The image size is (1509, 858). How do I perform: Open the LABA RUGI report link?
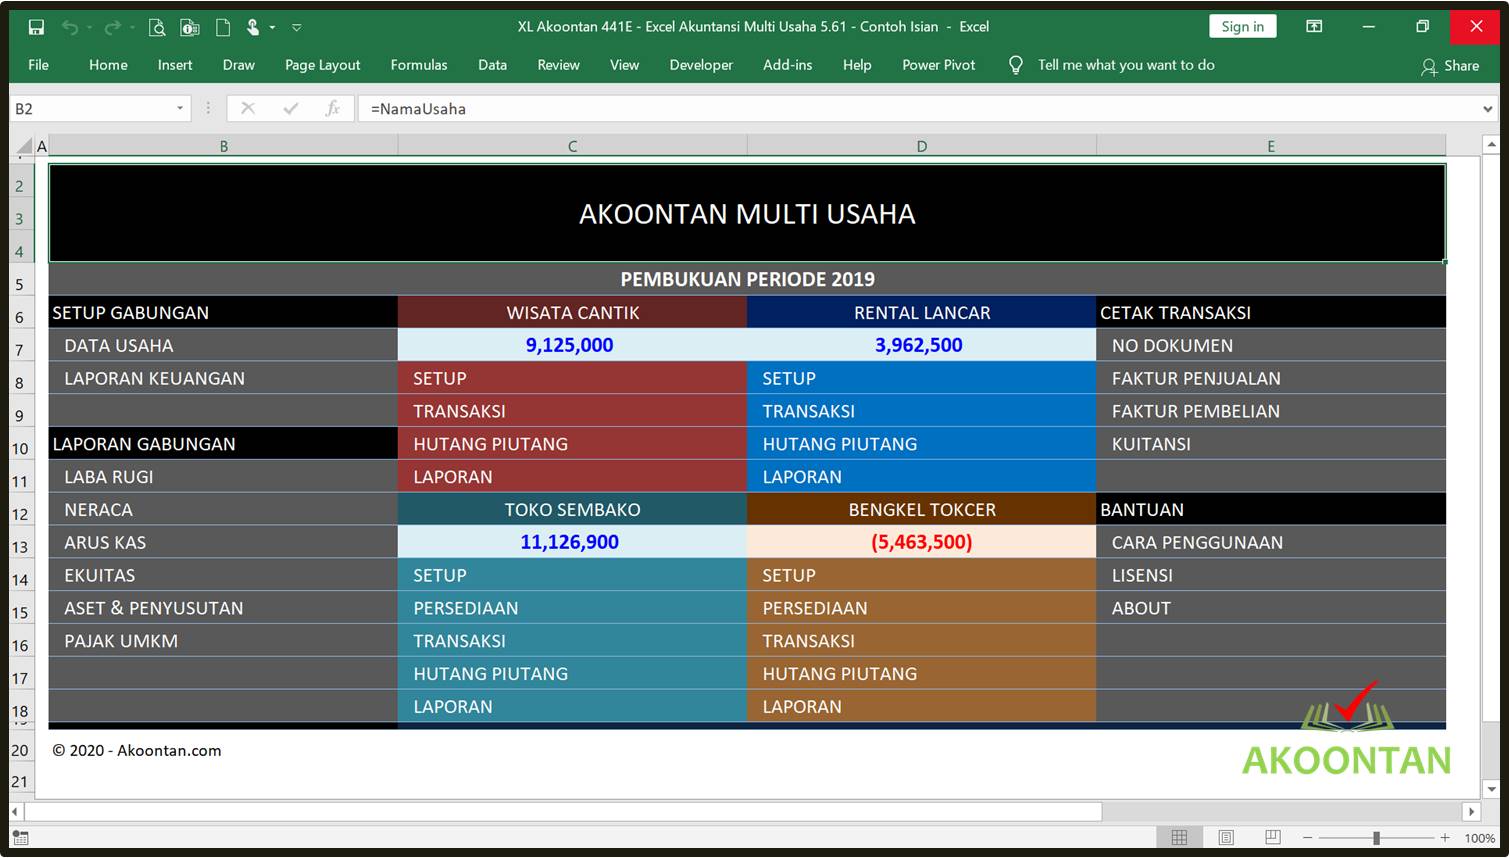(x=109, y=477)
